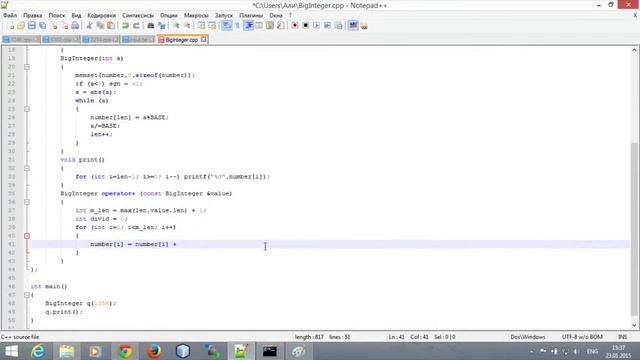Viewport: 640px width, 360px height.
Task: Click the last toolbar icon after ABC
Action: tap(364, 26)
